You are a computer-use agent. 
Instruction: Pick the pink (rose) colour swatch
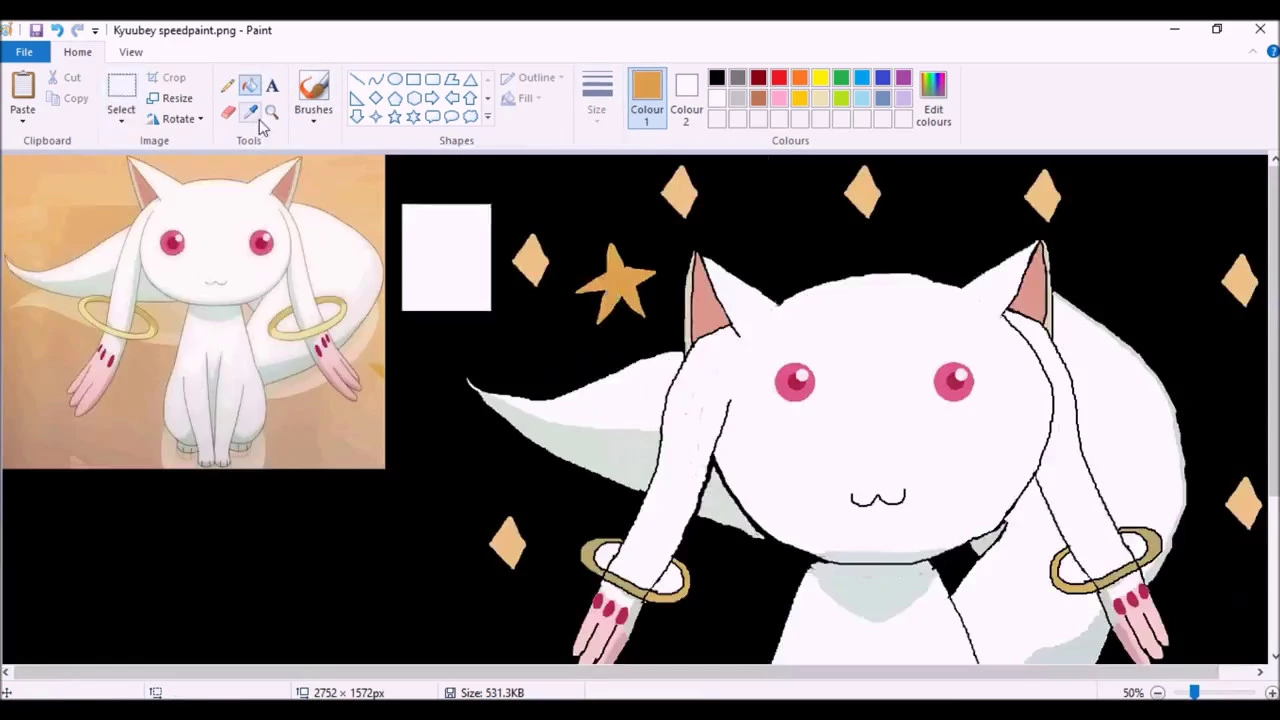pyautogui.click(x=779, y=98)
